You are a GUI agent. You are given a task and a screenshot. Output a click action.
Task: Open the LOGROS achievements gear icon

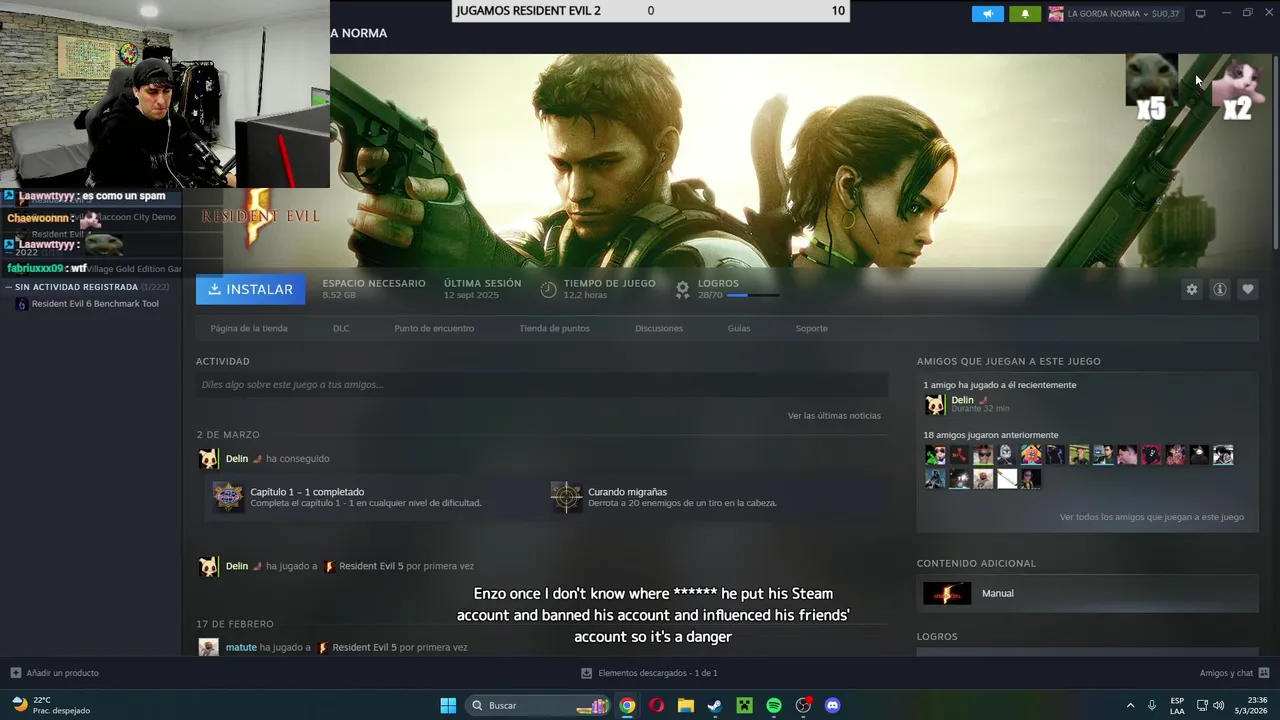pos(682,289)
